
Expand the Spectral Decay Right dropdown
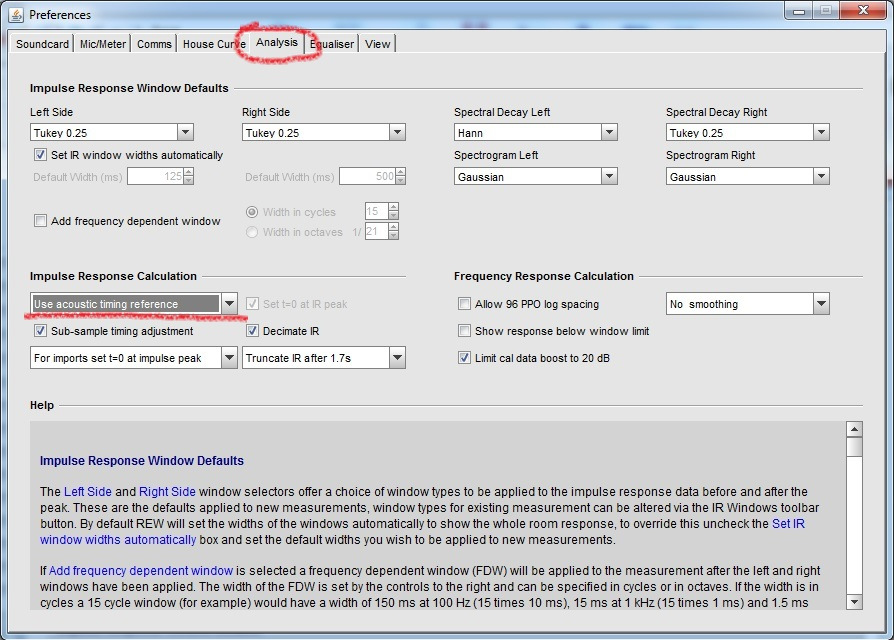click(x=748, y=132)
